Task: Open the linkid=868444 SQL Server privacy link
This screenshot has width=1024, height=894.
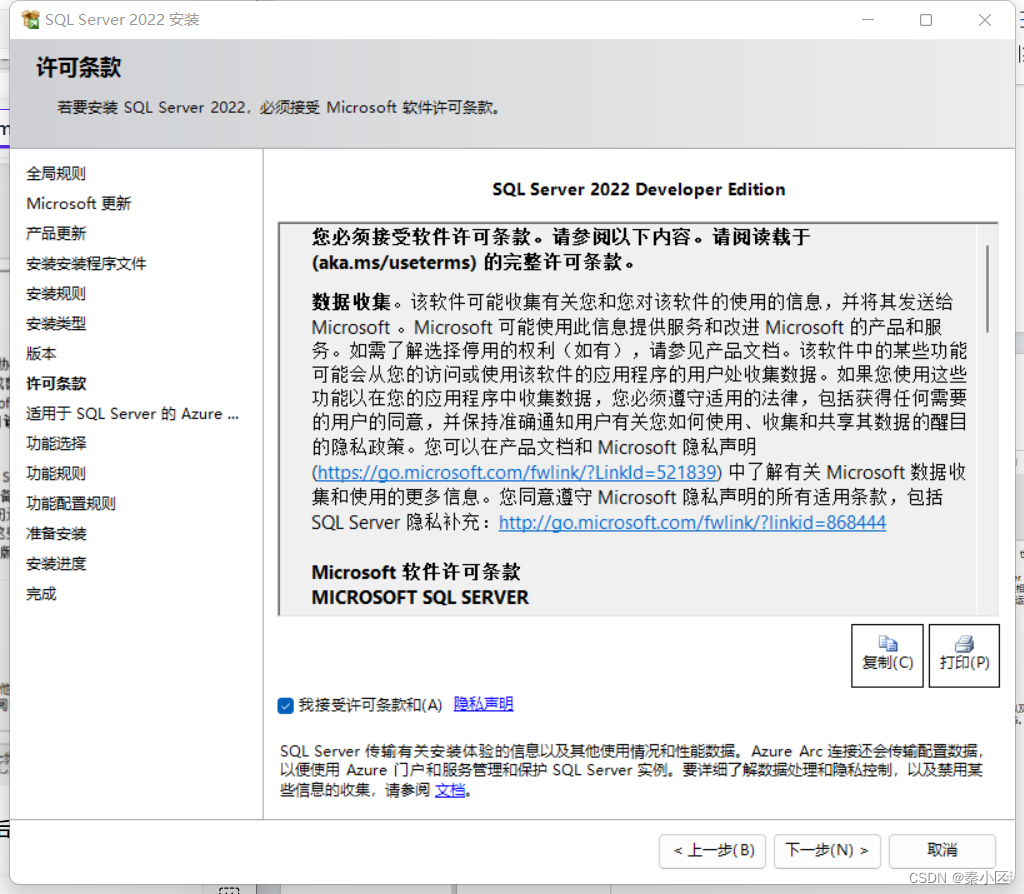Action: click(692, 522)
